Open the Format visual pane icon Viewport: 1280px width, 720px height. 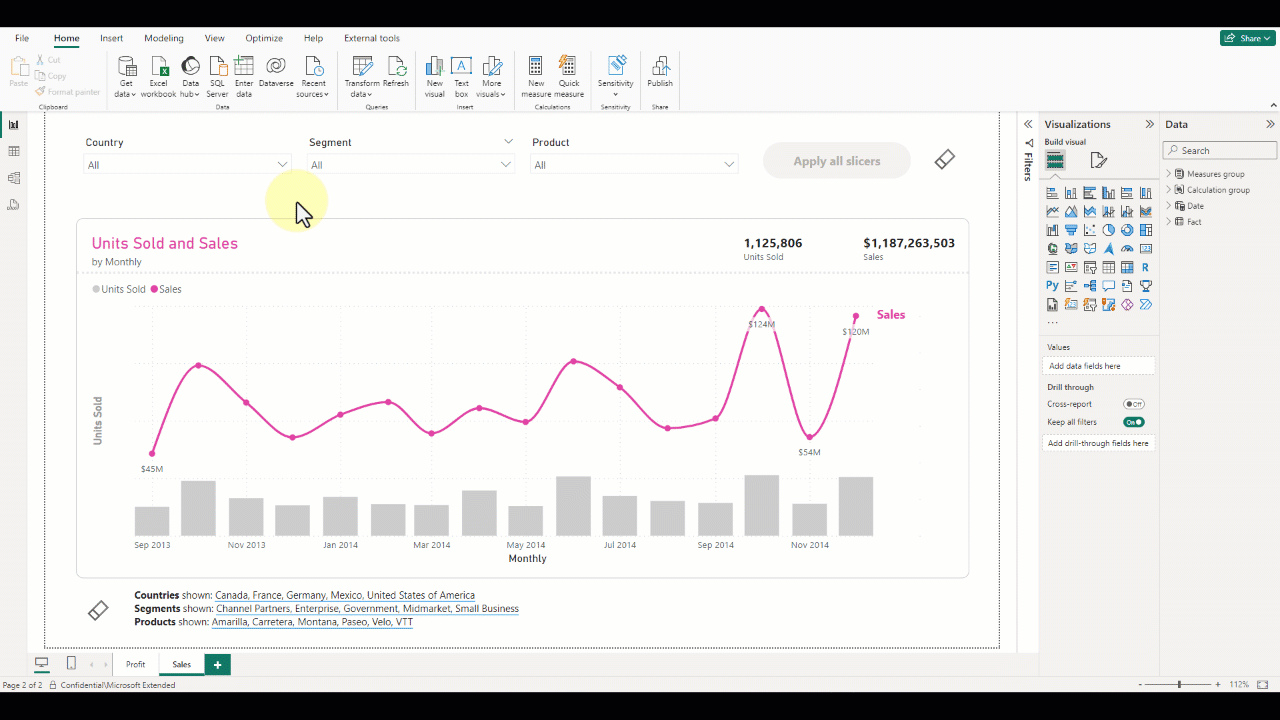1098,161
